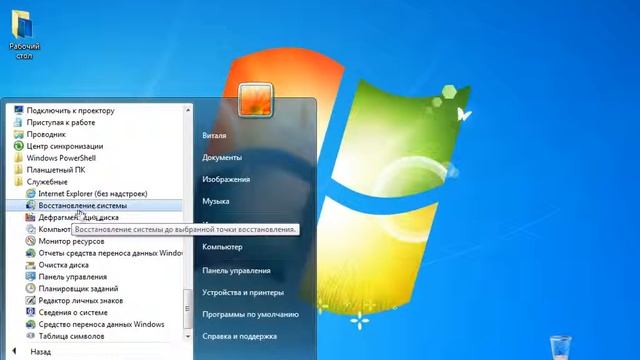Open Музыка in Start menu
Viewport: 640px width, 360px height.
(216, 201)
